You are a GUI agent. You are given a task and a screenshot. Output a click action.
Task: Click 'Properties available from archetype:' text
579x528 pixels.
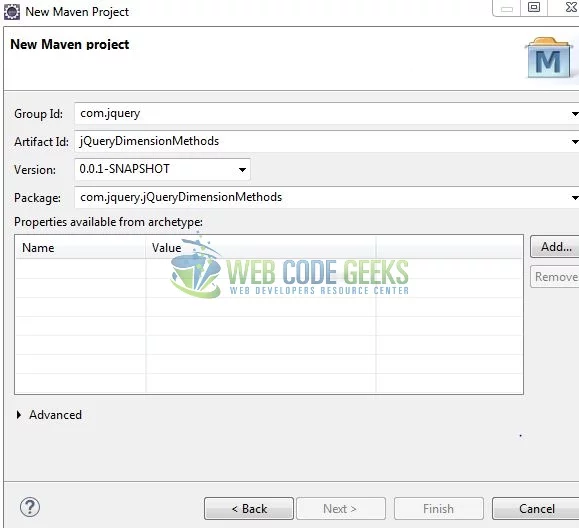click(109, 222)
